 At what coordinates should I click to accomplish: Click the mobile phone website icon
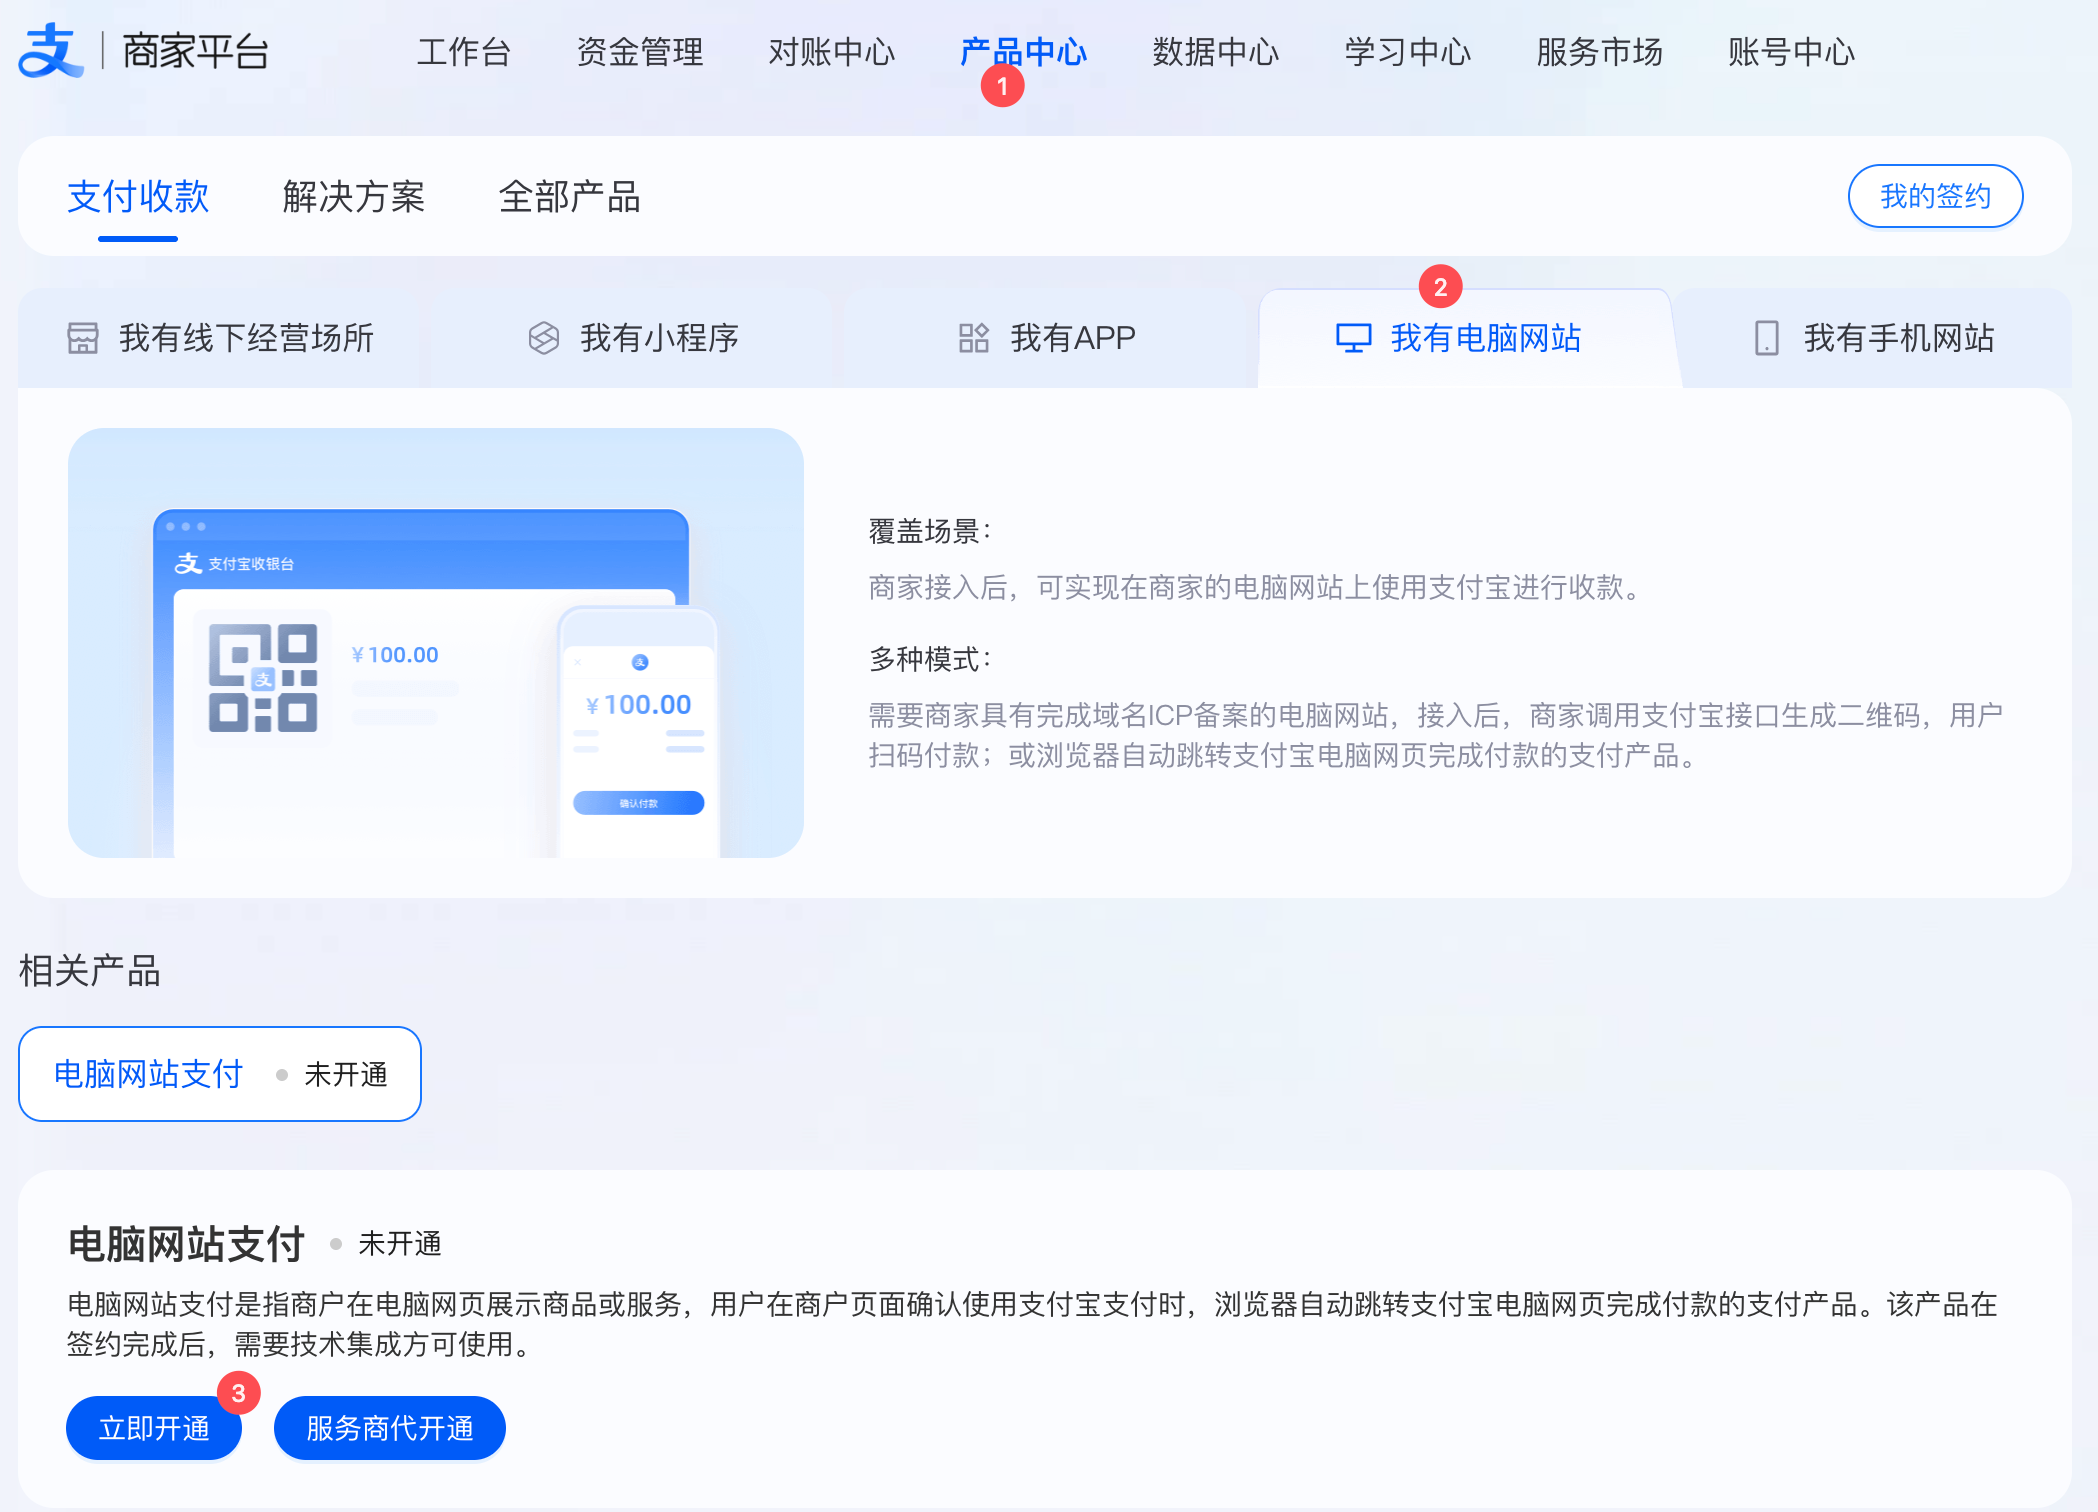point(1767,338)
